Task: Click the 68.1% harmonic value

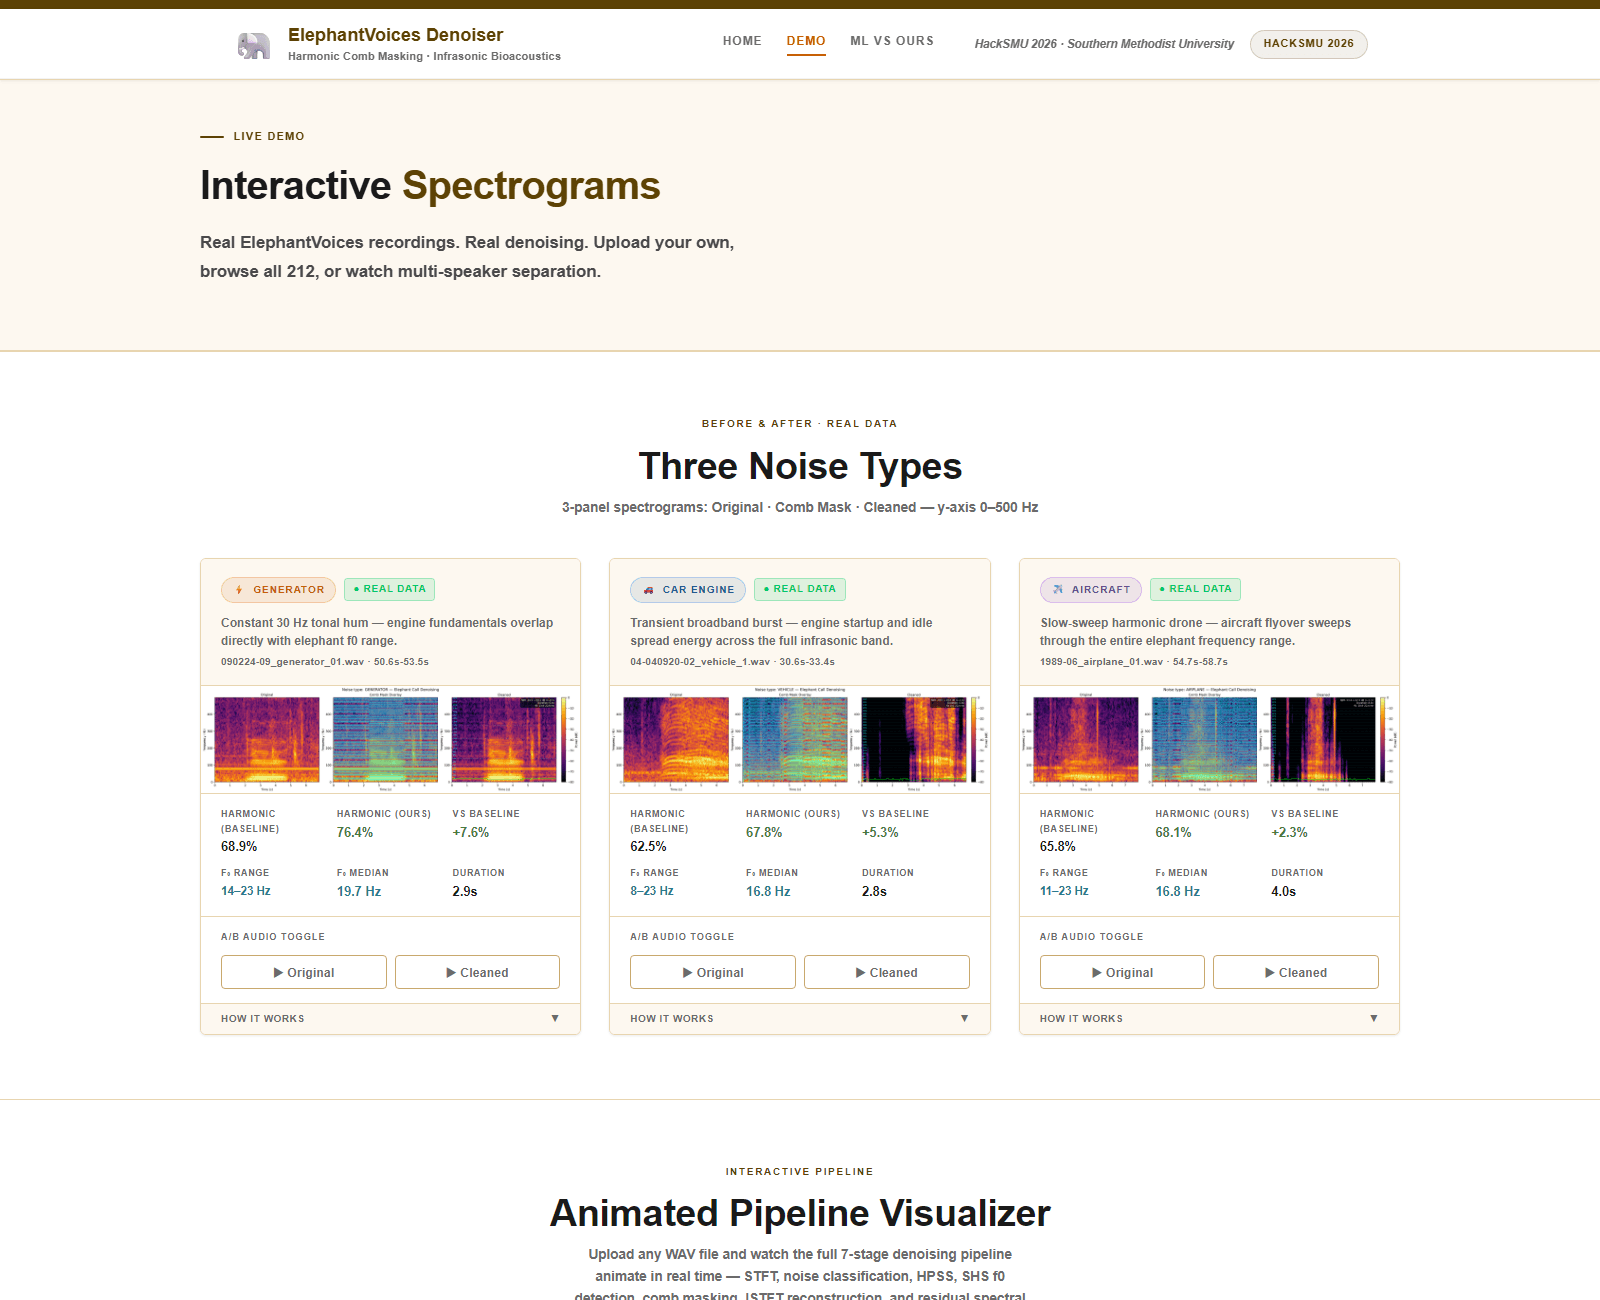Action: point(1173,832)
